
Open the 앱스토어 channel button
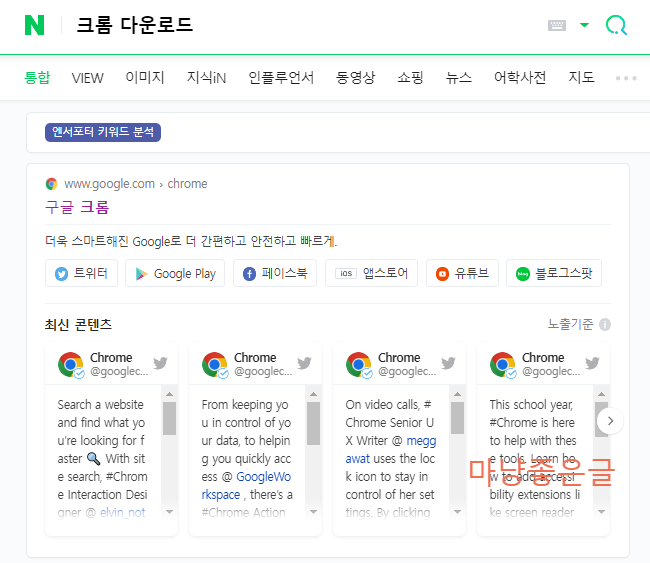(x=371, y=273)
